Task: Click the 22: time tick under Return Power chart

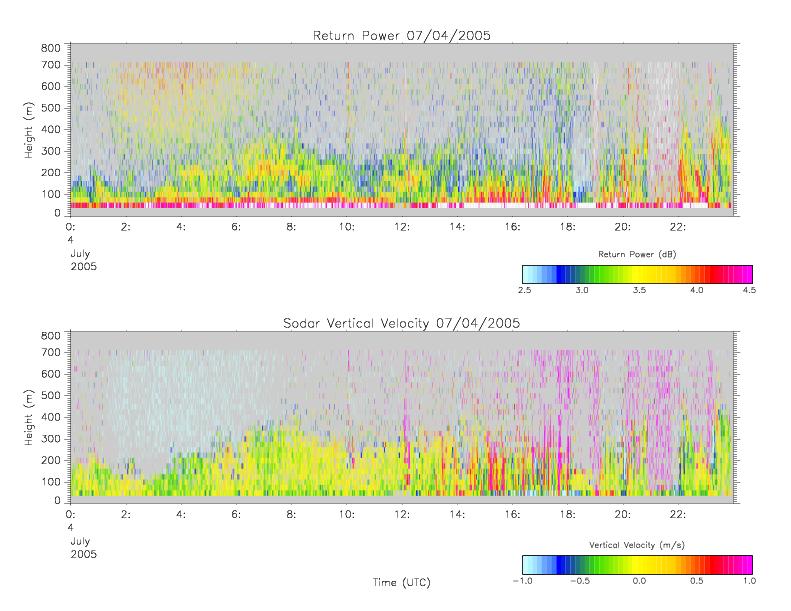Action: pos(677,227)
